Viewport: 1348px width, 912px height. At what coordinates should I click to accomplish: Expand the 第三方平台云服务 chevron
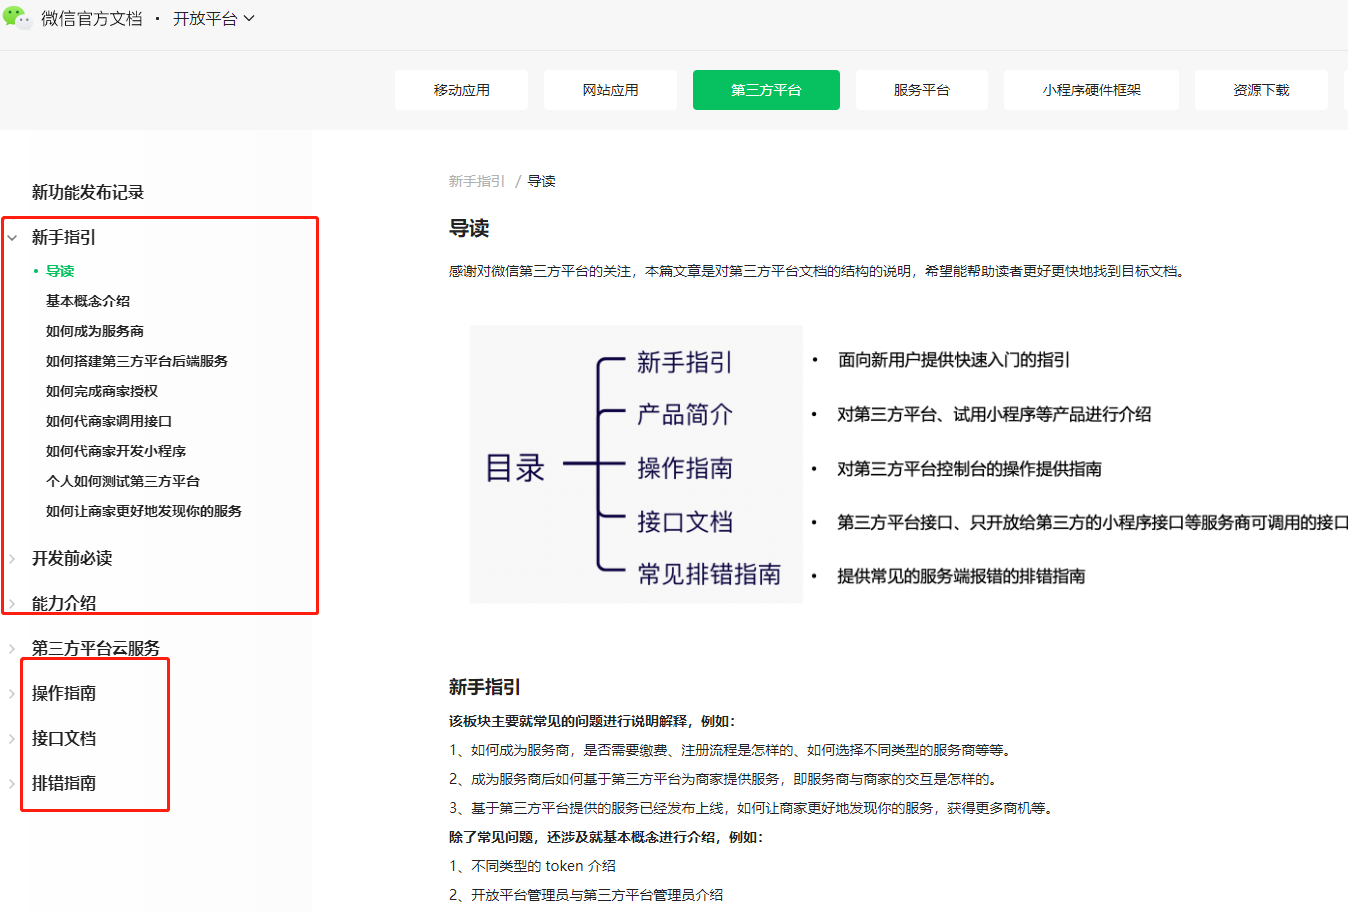pyautogui.click(x=12, y=649)
